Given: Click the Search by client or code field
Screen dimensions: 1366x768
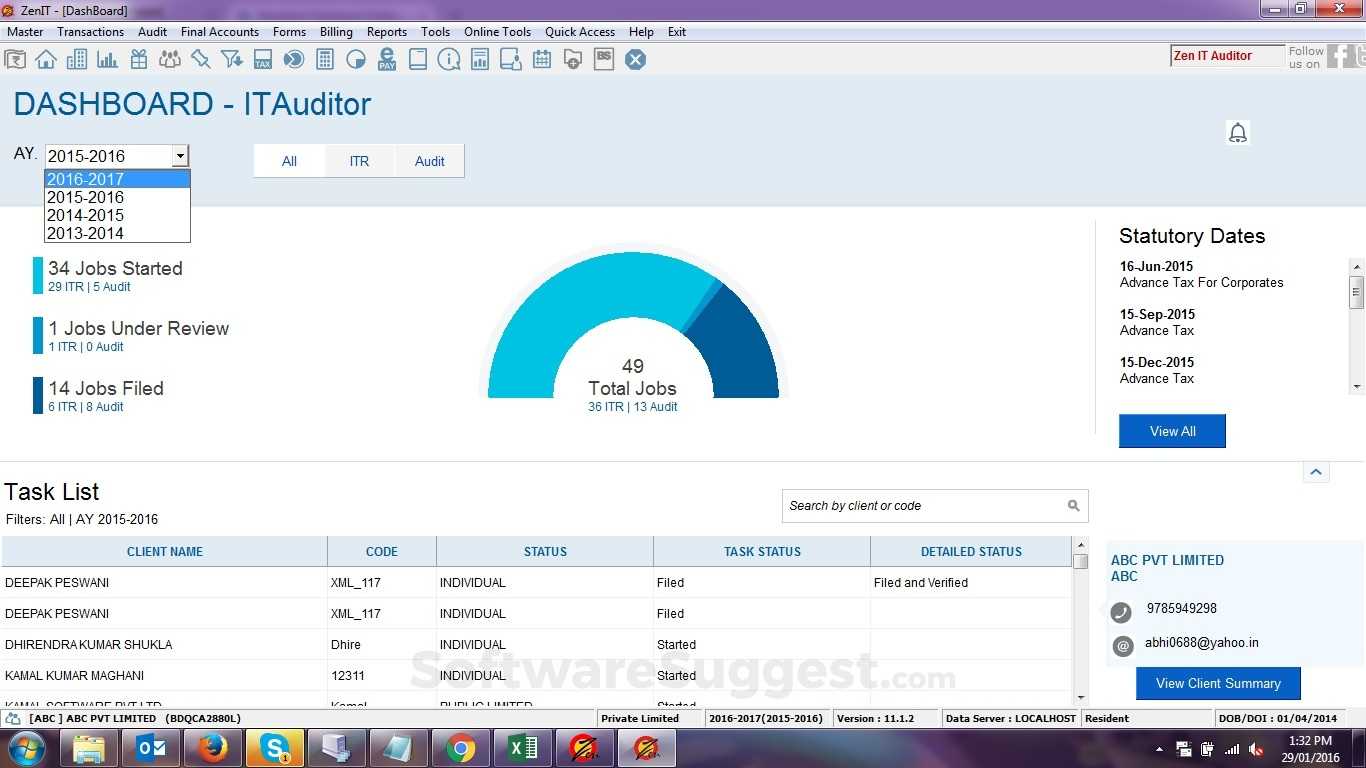Looking at the screenshot, I should (x=923, y=506).
